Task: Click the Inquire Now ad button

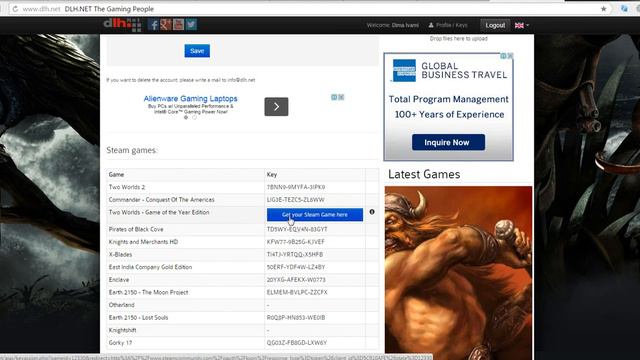Action: pos(448,142)
